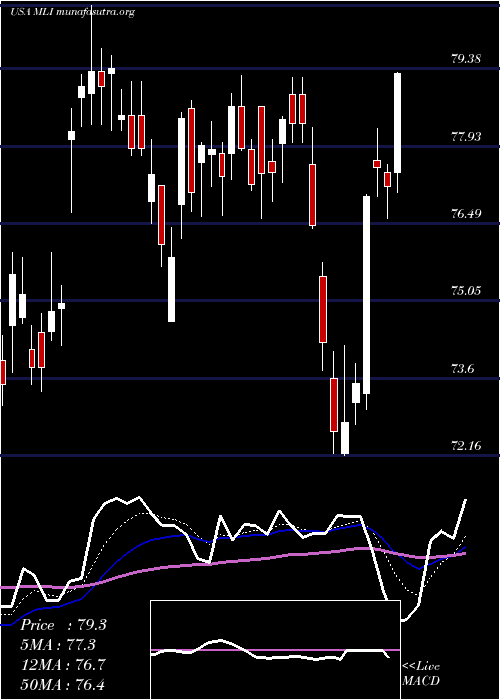Click the <<Live MACD label
The height and width of the screenshot is (700, 500).
pyautogui.click(x=421, y=674)
